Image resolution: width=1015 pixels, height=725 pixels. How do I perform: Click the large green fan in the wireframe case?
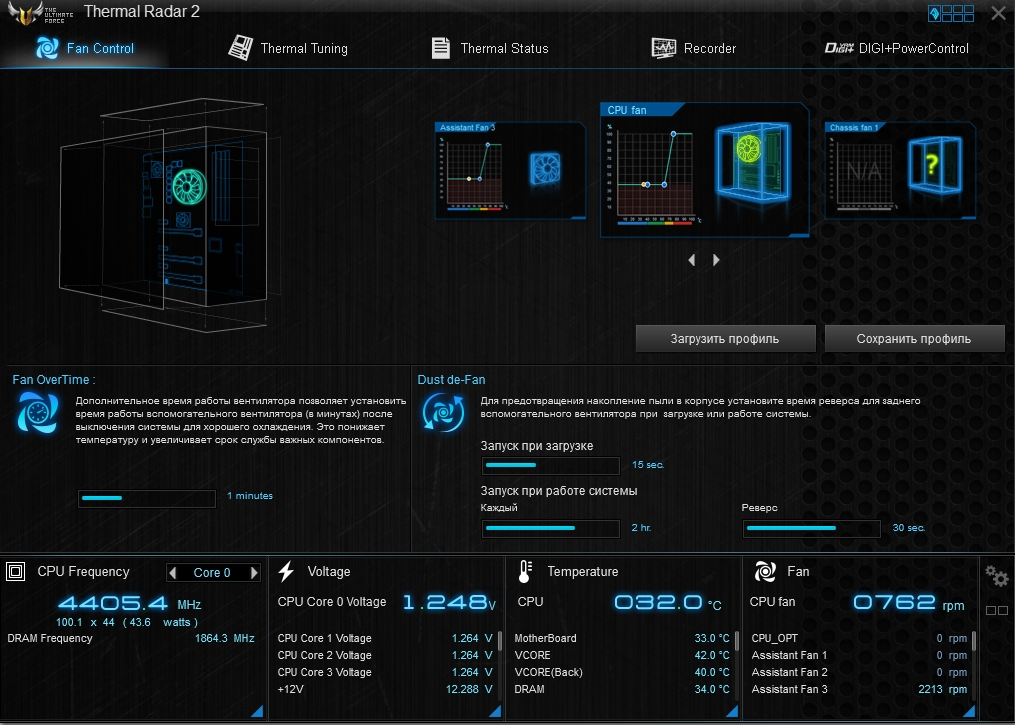[189, 186]
